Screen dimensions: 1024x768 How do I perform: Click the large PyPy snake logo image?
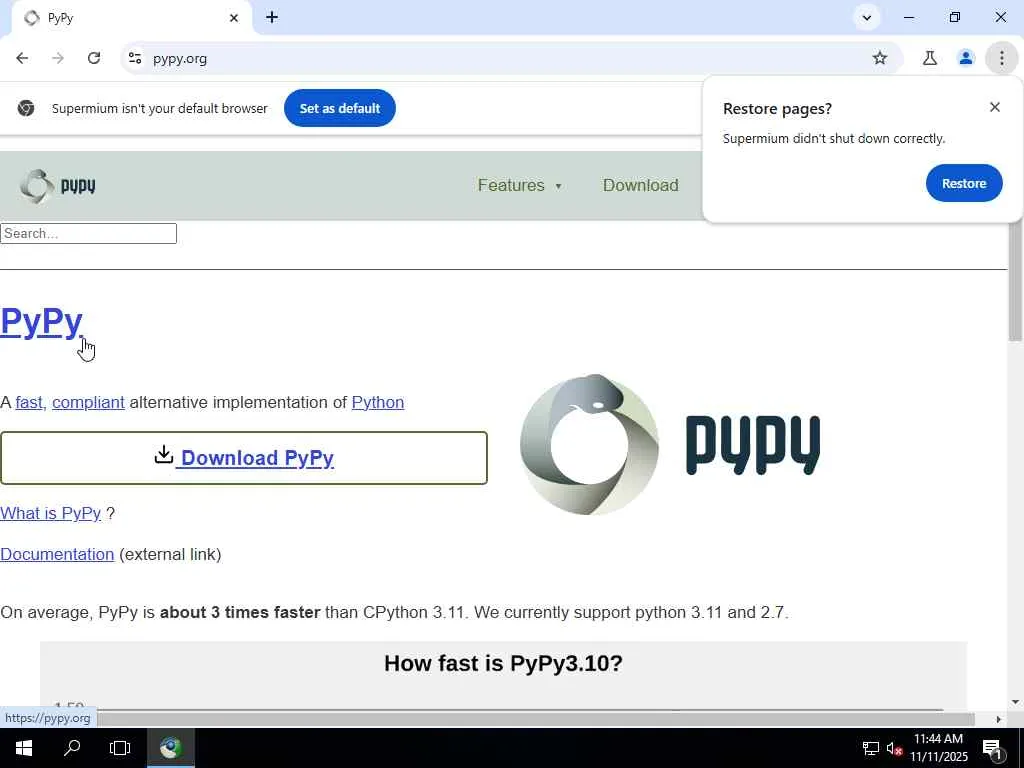(x=670, y=445)
